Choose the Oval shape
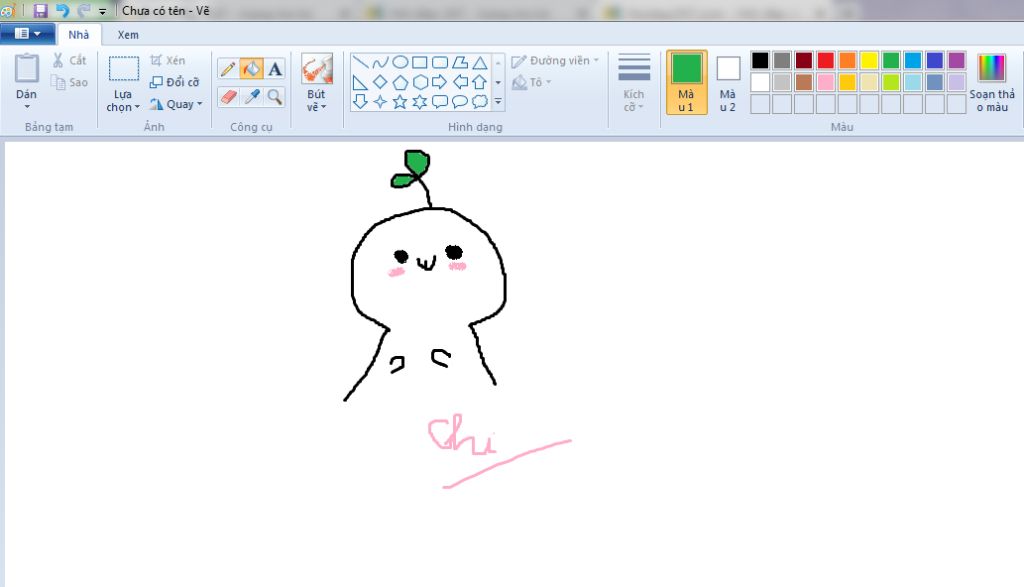 (400, 63)
